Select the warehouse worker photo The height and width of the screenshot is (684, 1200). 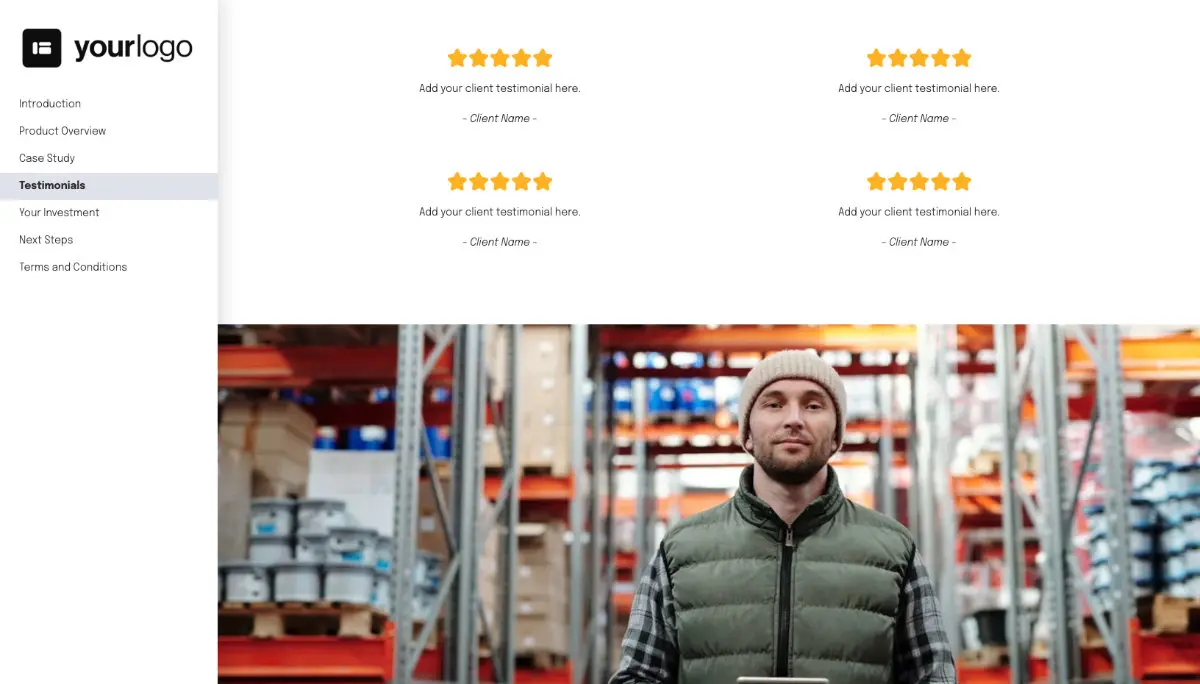click(x=709, y=504)
